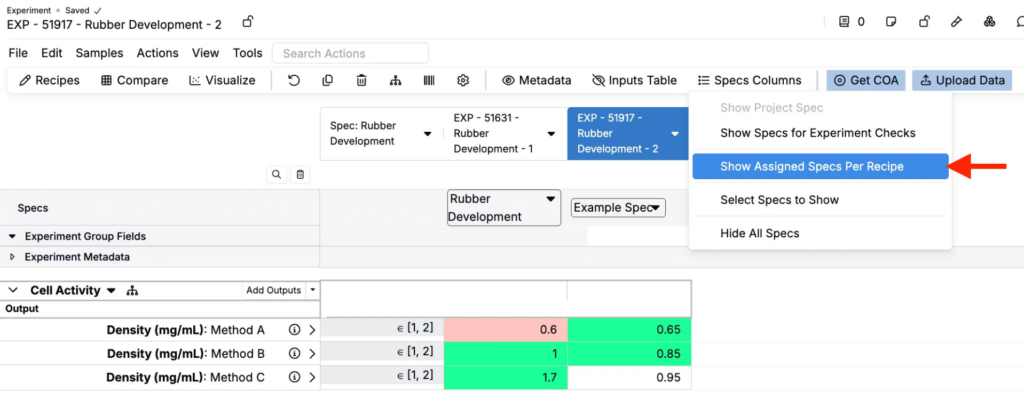Open the settings gear icon in toolbar
This screenshot has height=407, width=1024.
(x=463, y=80)
